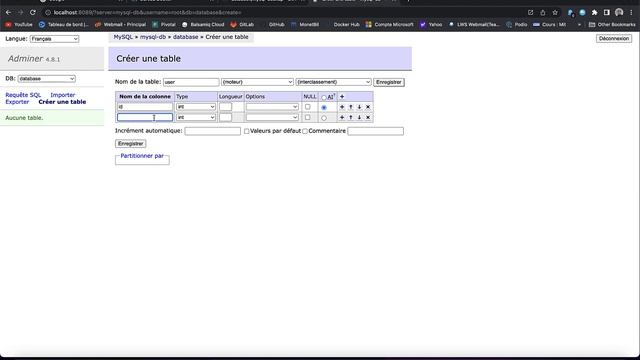Screen dimensions: 640x360
Task: Open the browser profile avatar
Action: click(x=619, y=13)
